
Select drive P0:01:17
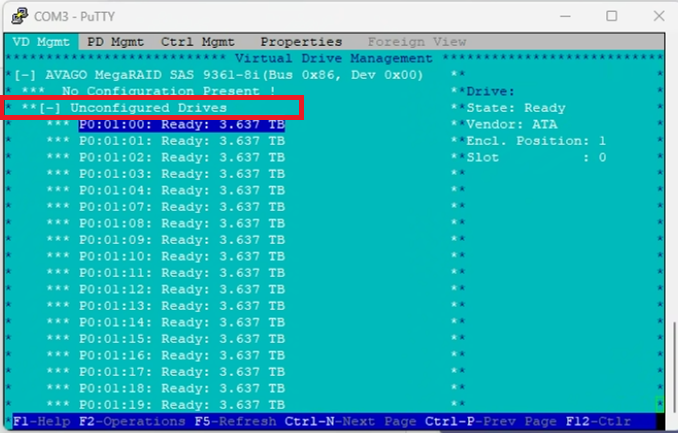pos(182,372)
